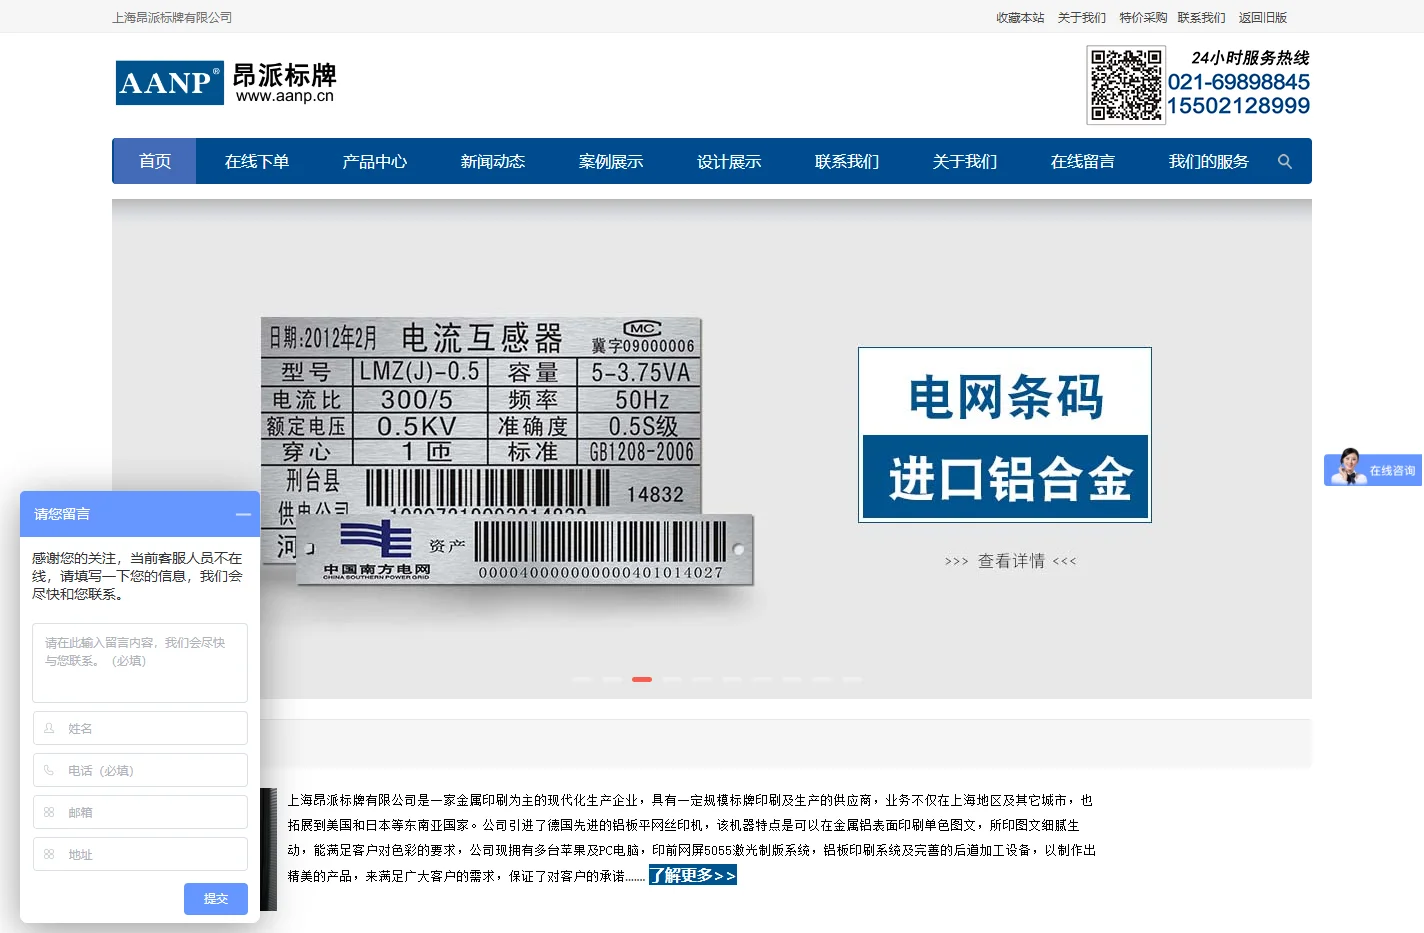Image resolution: width=1424 pixels, height=933 pixels.
Task: Open 在线留言 menu item
Action: (x=1083, y=161)
